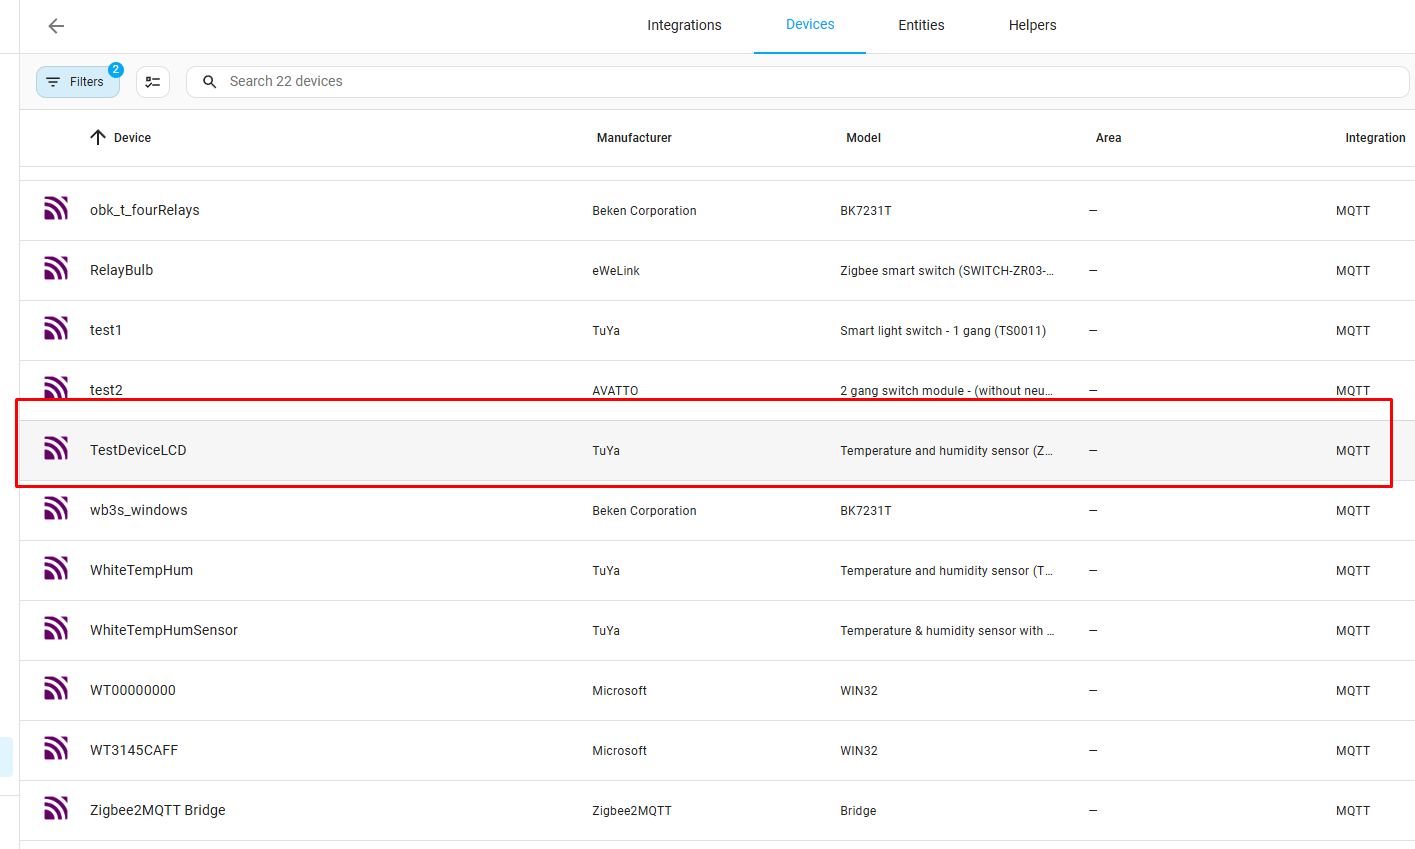Click the Zigbee2MQTT manufacturer cell

[x=632, y=811]
